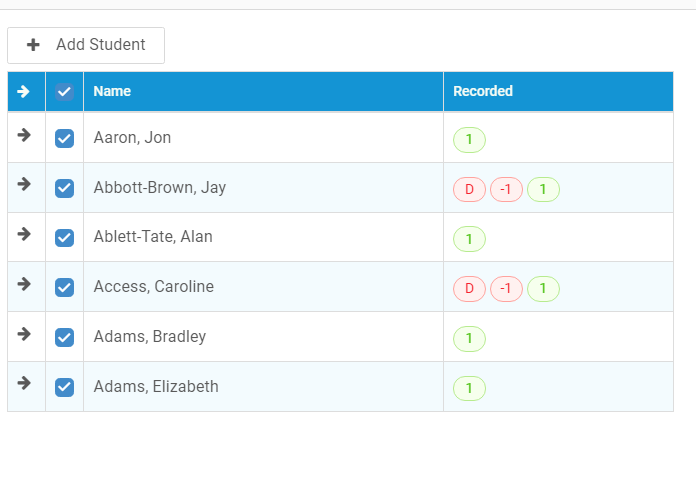The height and width of the screenshot is (488, 696).
Task: Open the arrow for Ablett-Tate, Alan
Action: (24, 234)
